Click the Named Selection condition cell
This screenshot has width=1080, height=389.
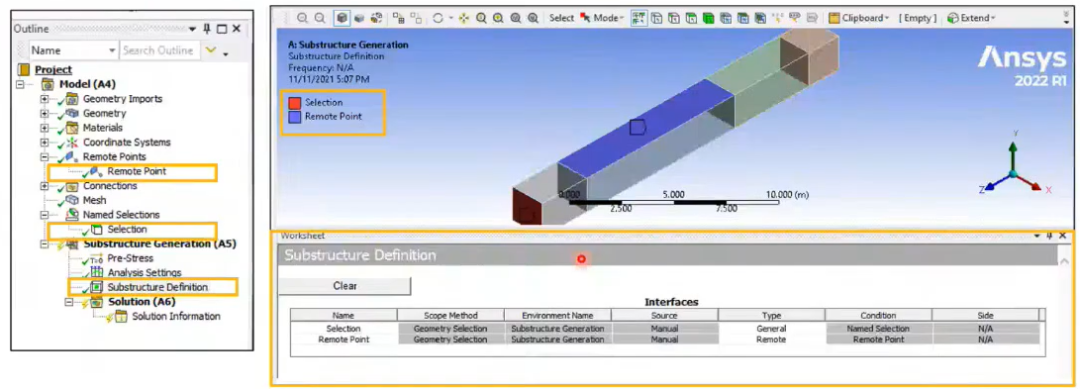pyautogui.click(x=878, y=328)
